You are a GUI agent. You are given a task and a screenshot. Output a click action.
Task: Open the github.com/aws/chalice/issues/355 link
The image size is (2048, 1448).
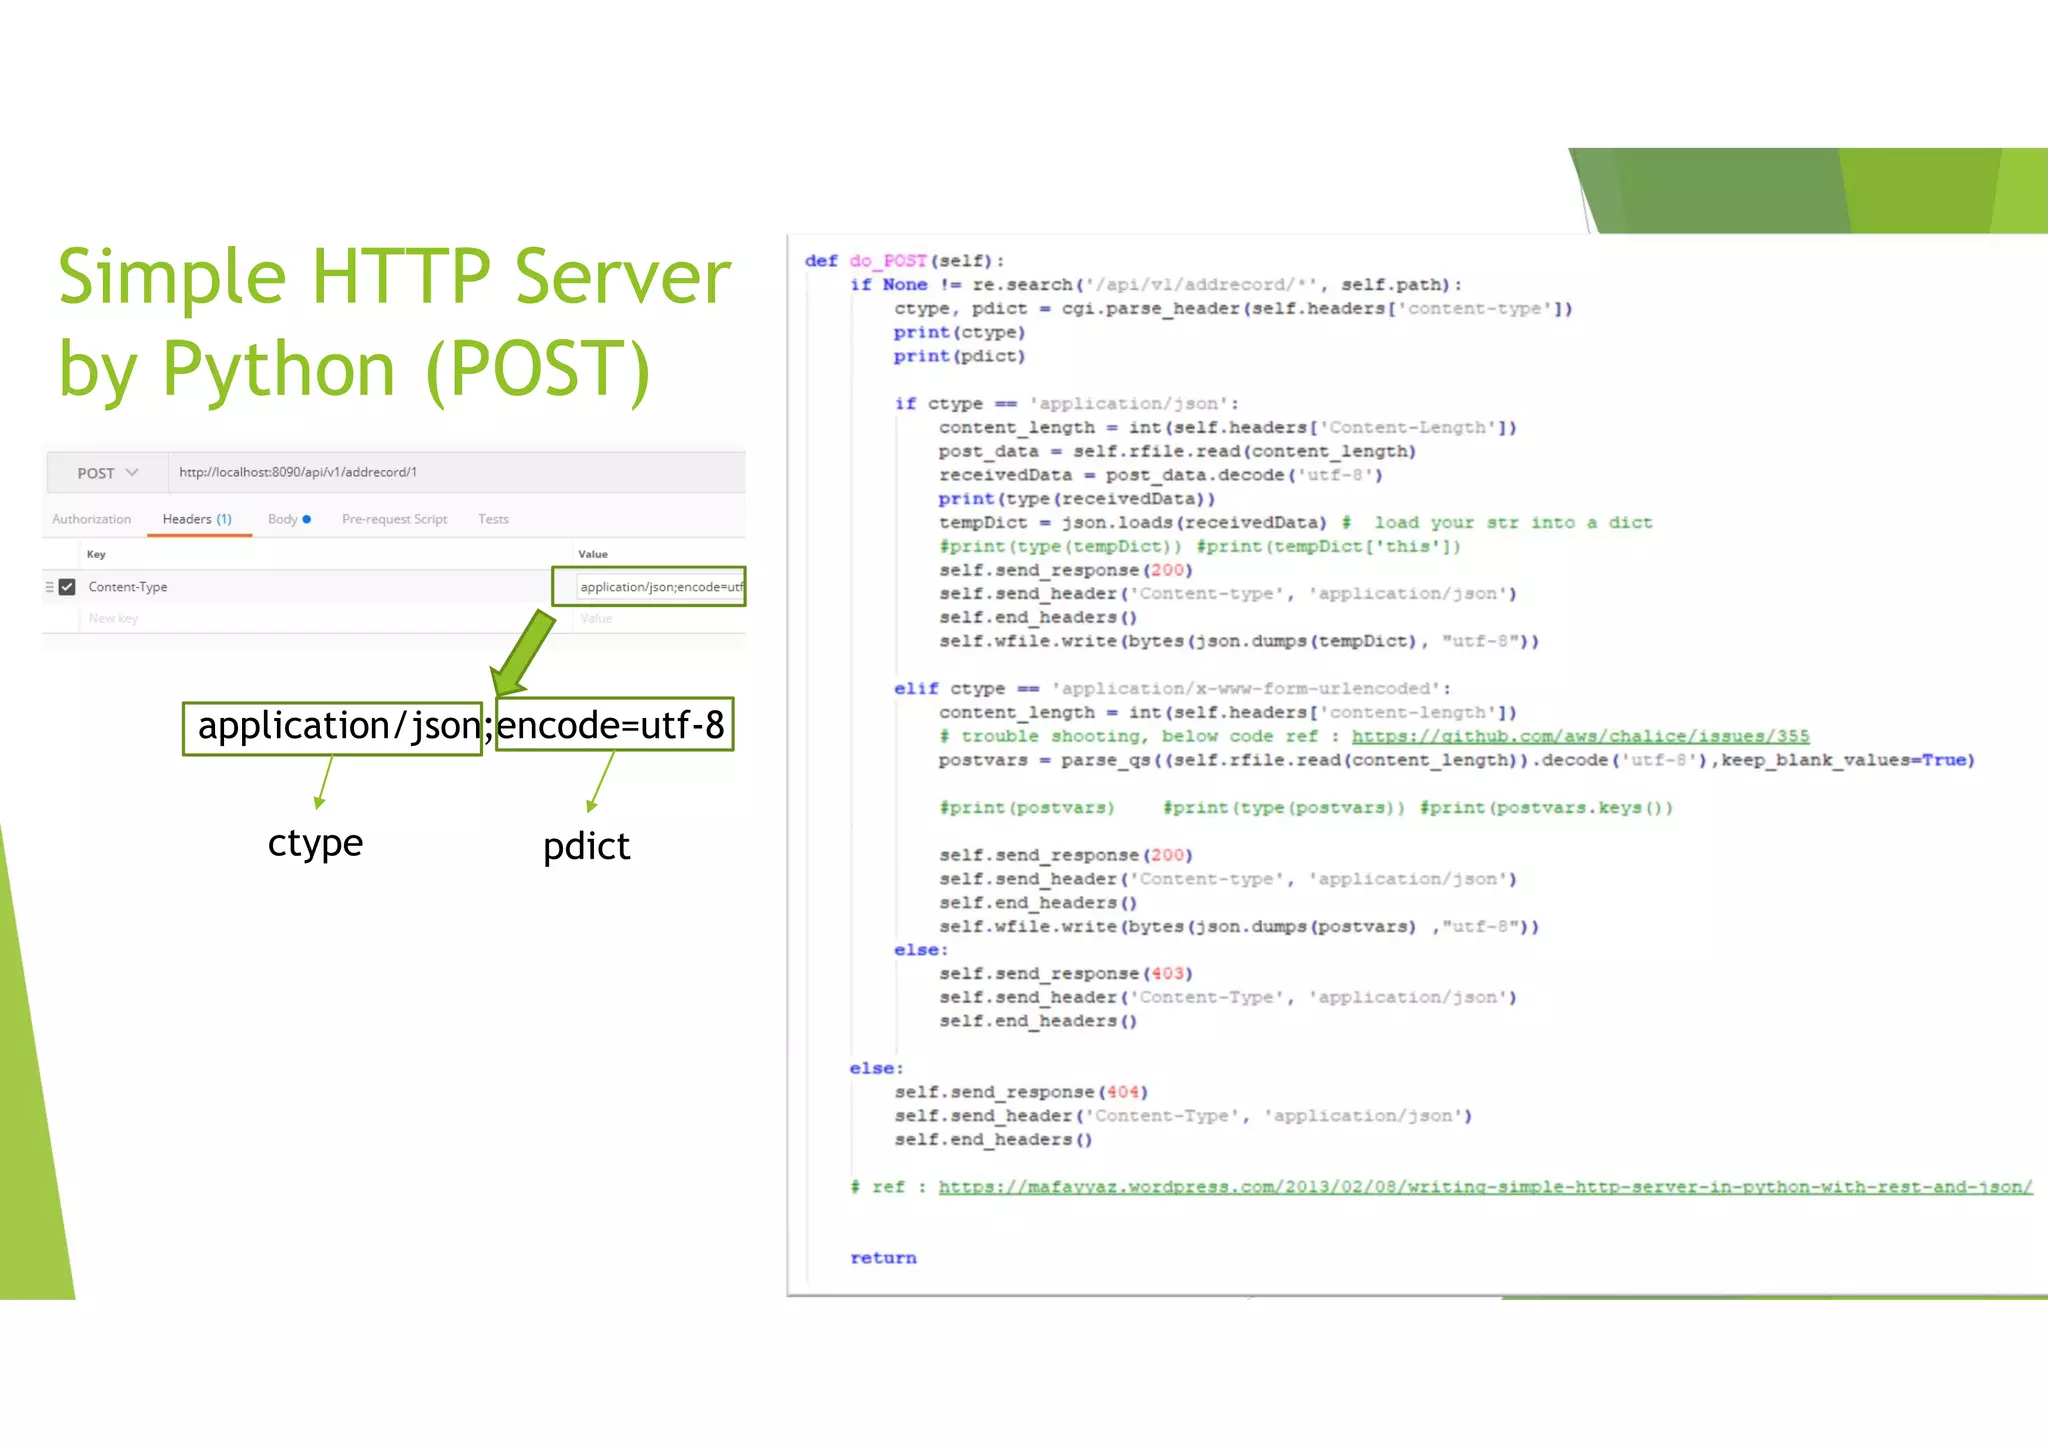pos(1580,736)
